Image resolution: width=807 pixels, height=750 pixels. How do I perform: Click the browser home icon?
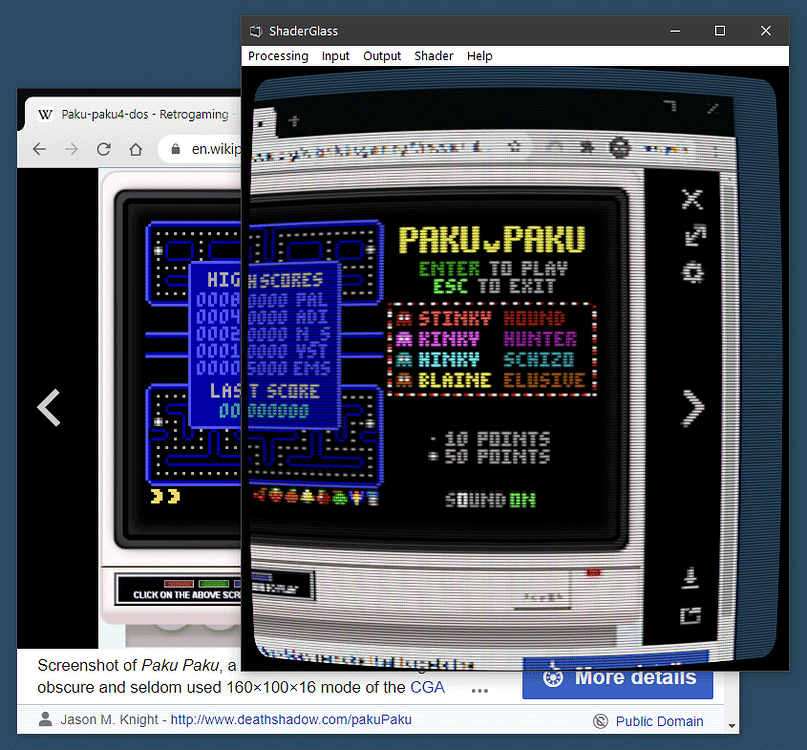(x=135, y=149)
